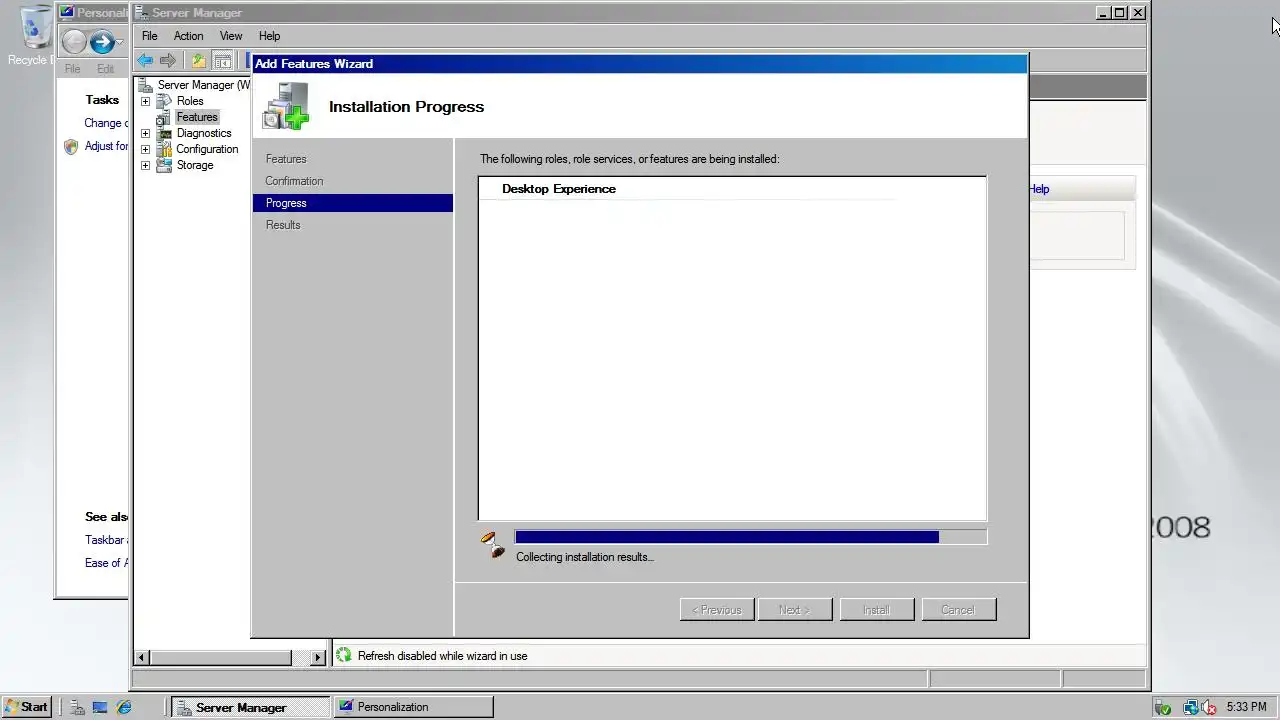Click the installation progress tool icon
The image size is (1280, 720).
tap(493, 544)
